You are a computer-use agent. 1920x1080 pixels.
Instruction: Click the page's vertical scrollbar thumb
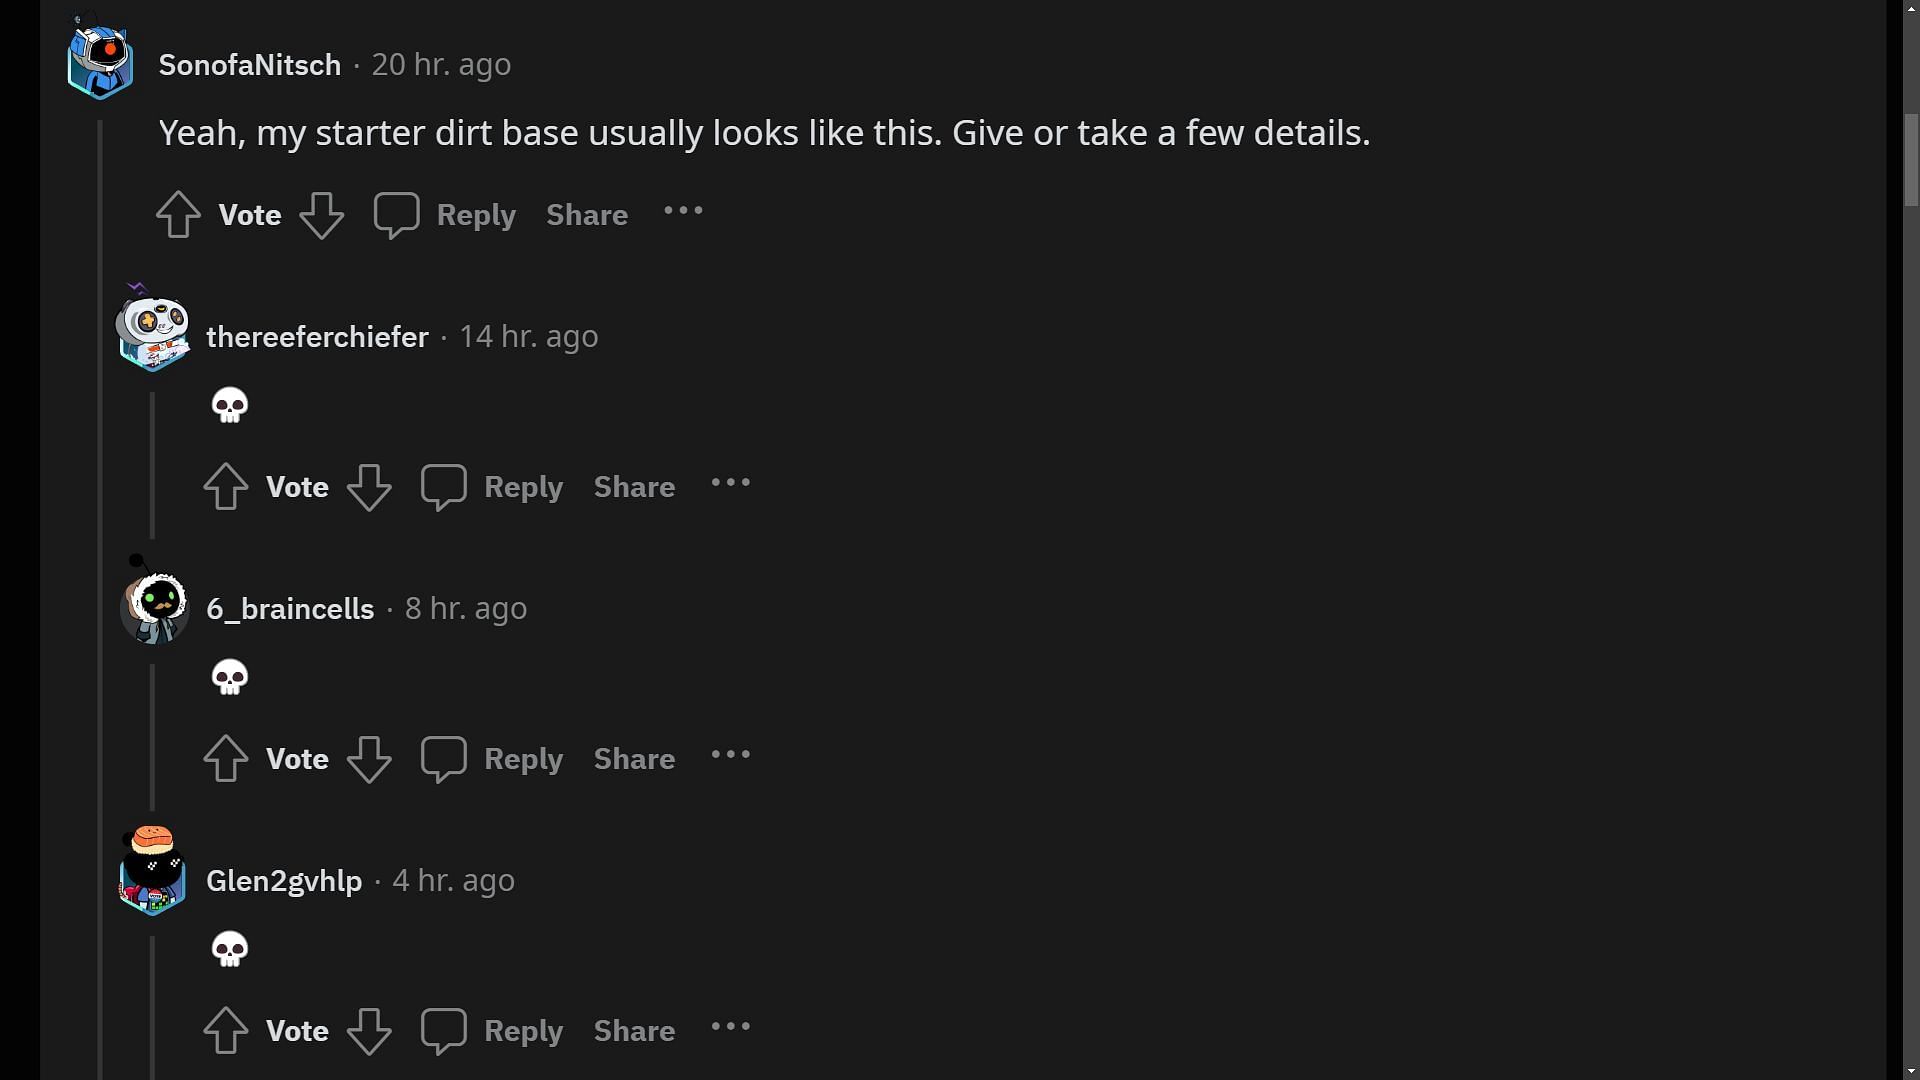coord(1911,160)
